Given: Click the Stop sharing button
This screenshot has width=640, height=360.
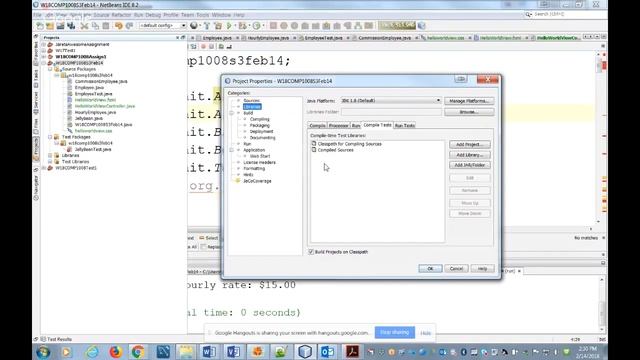Looking at the screenshot, I should (x=395, y=332).
